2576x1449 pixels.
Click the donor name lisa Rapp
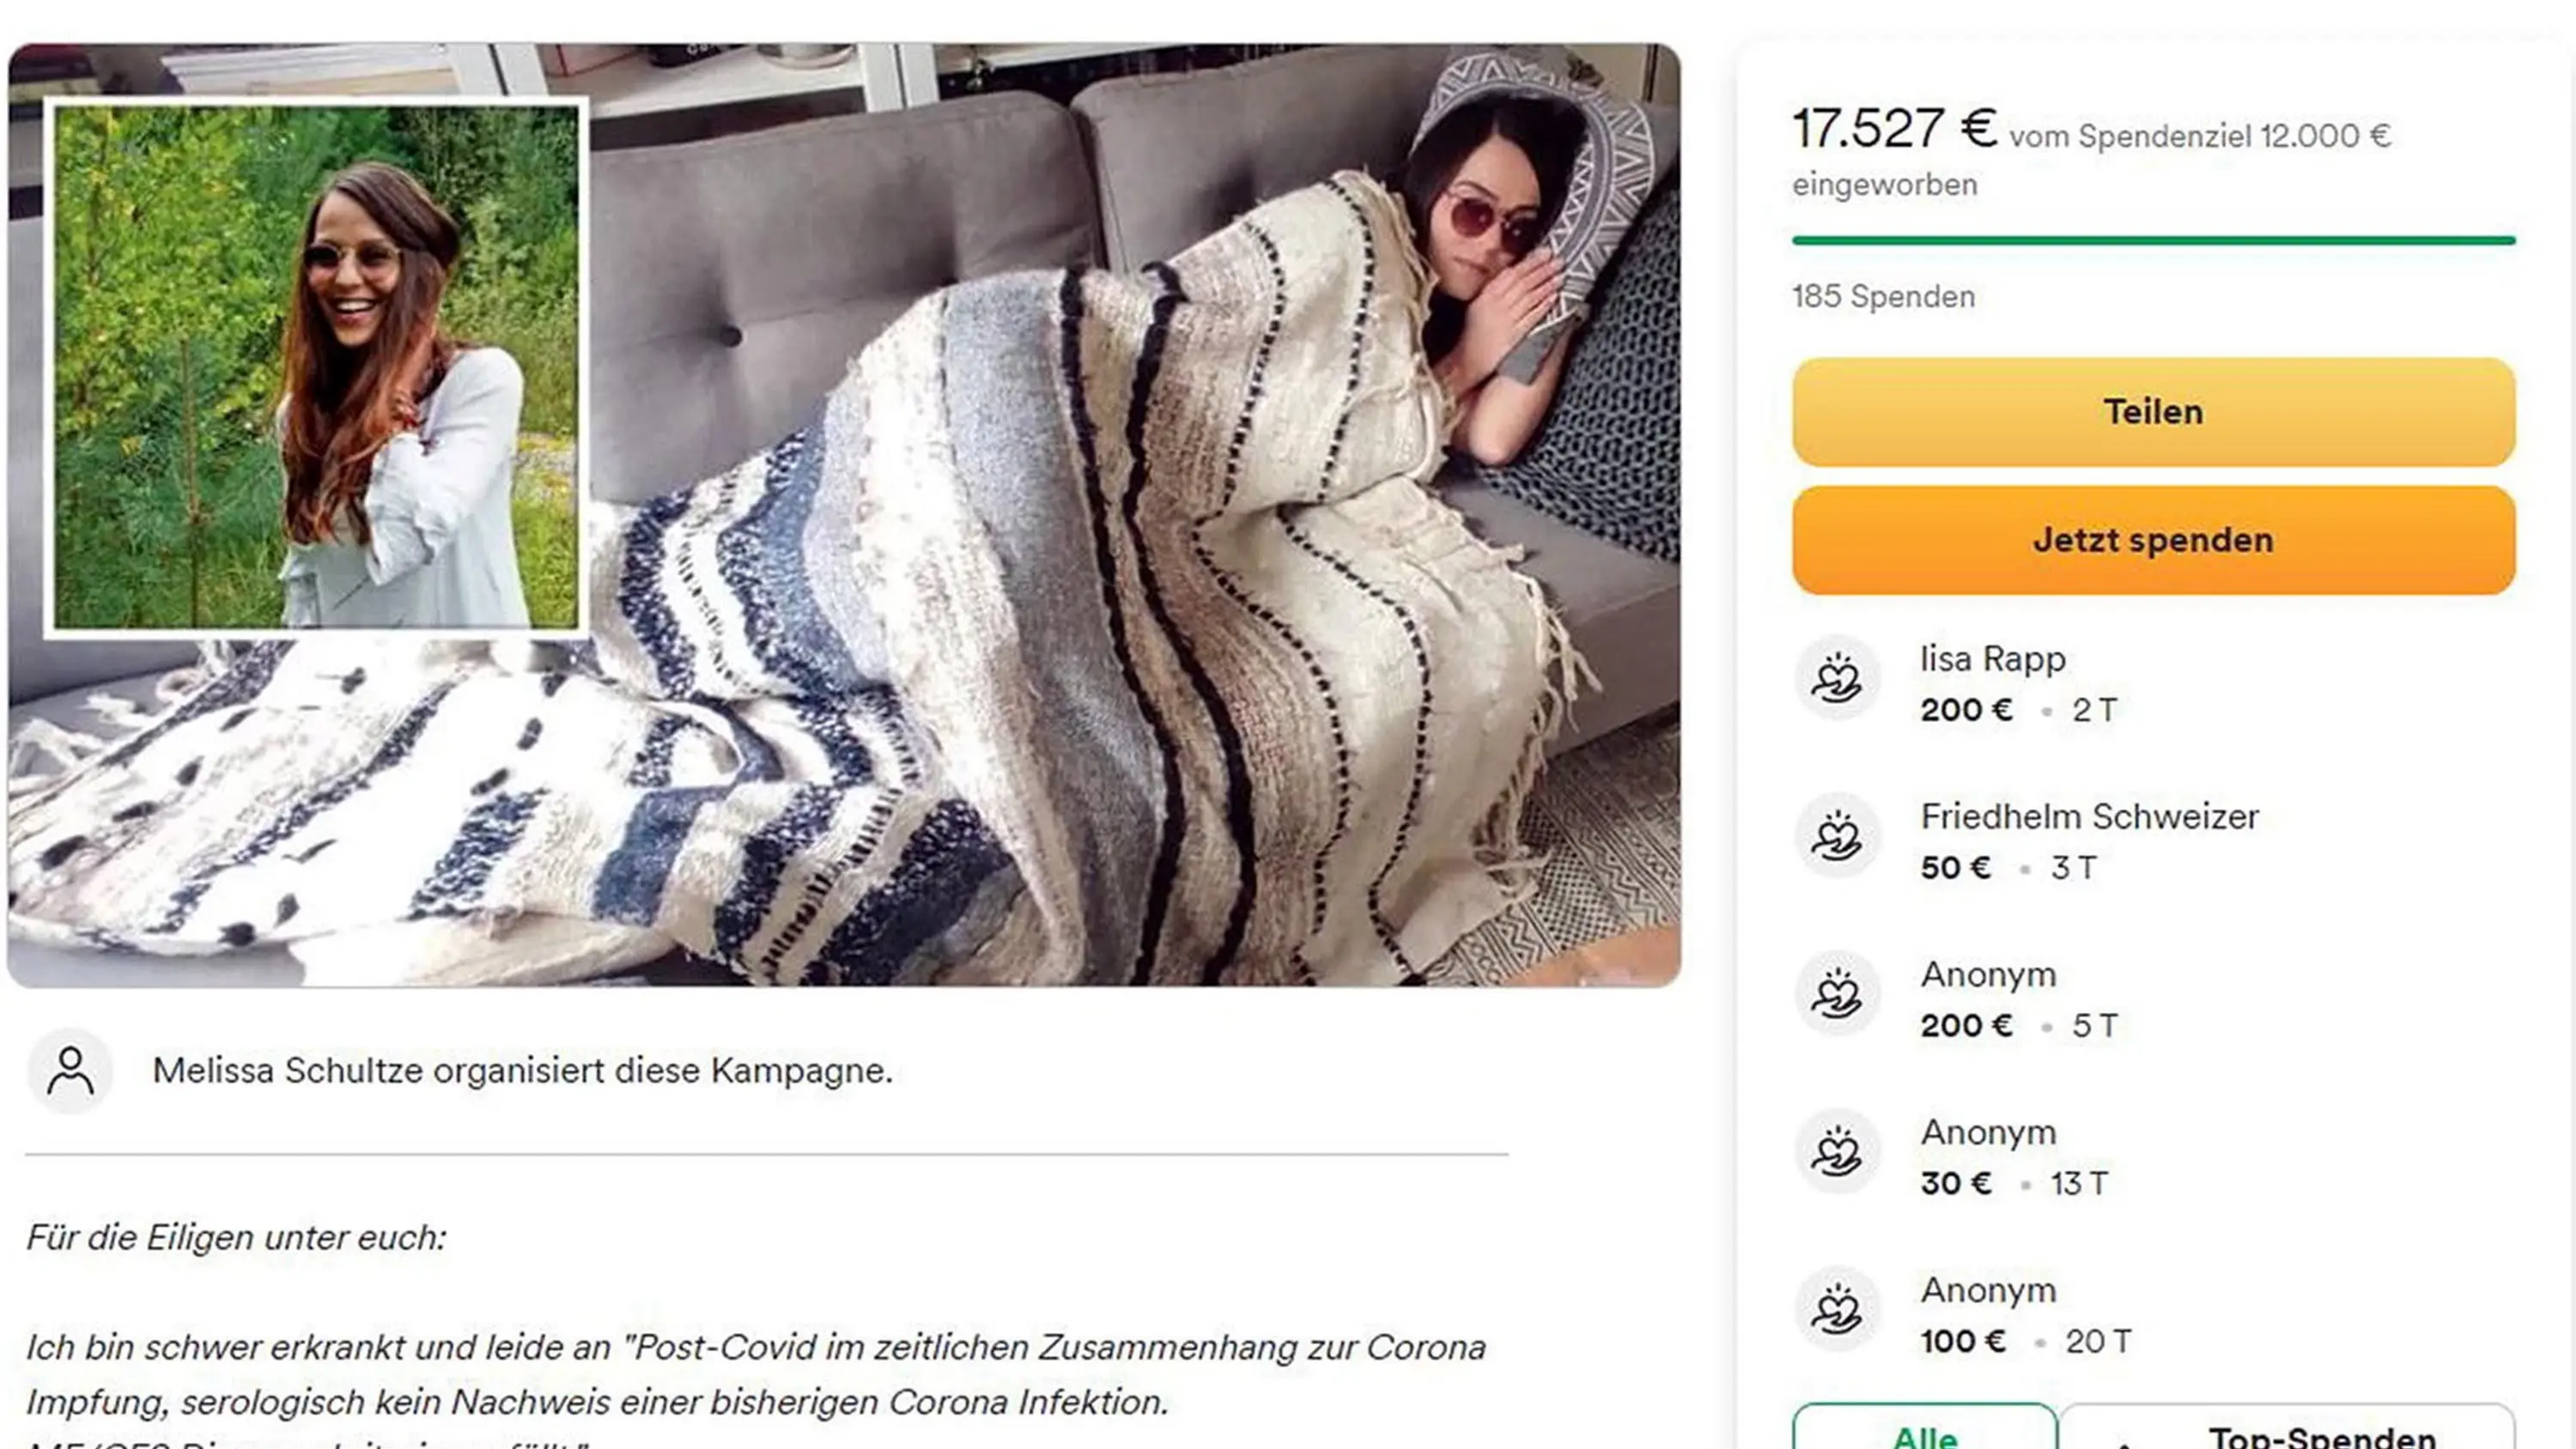coord(1992,659)
